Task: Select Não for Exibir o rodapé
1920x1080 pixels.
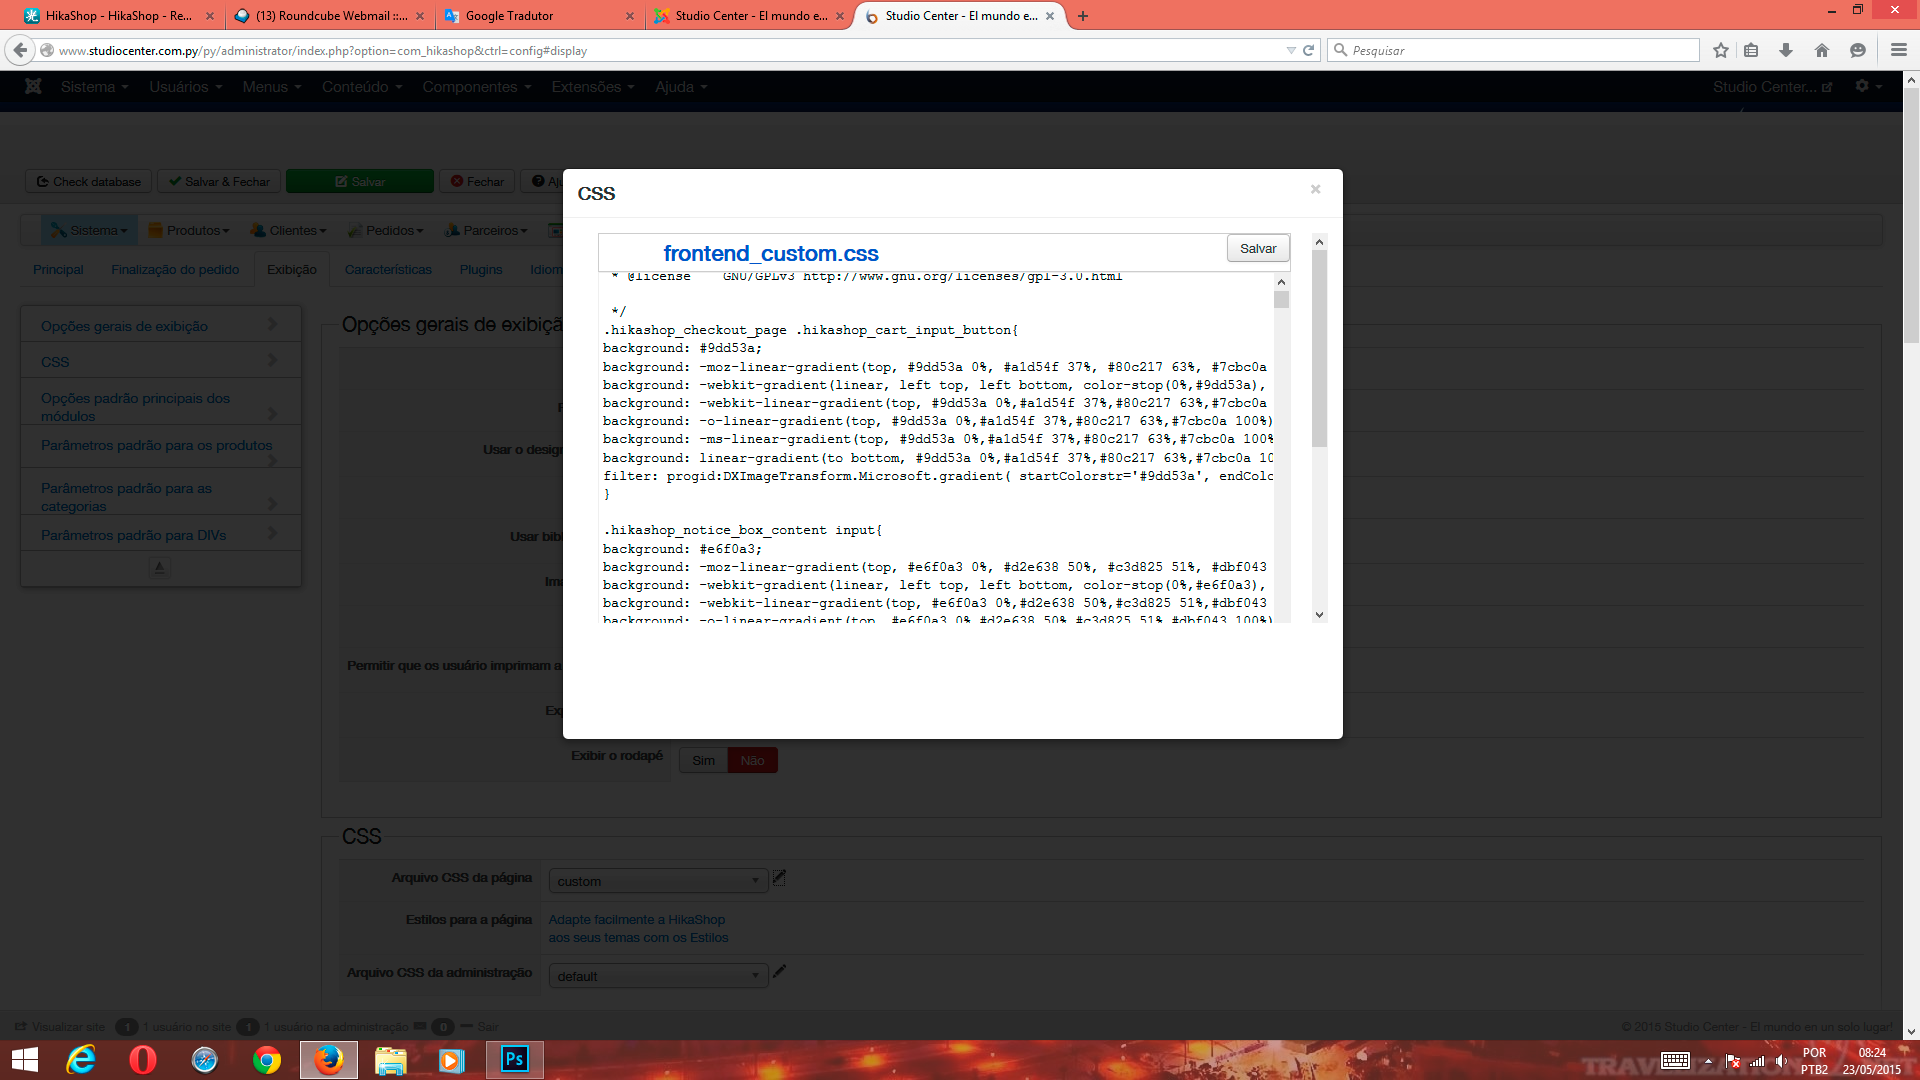Action: (x=752, y=761)
